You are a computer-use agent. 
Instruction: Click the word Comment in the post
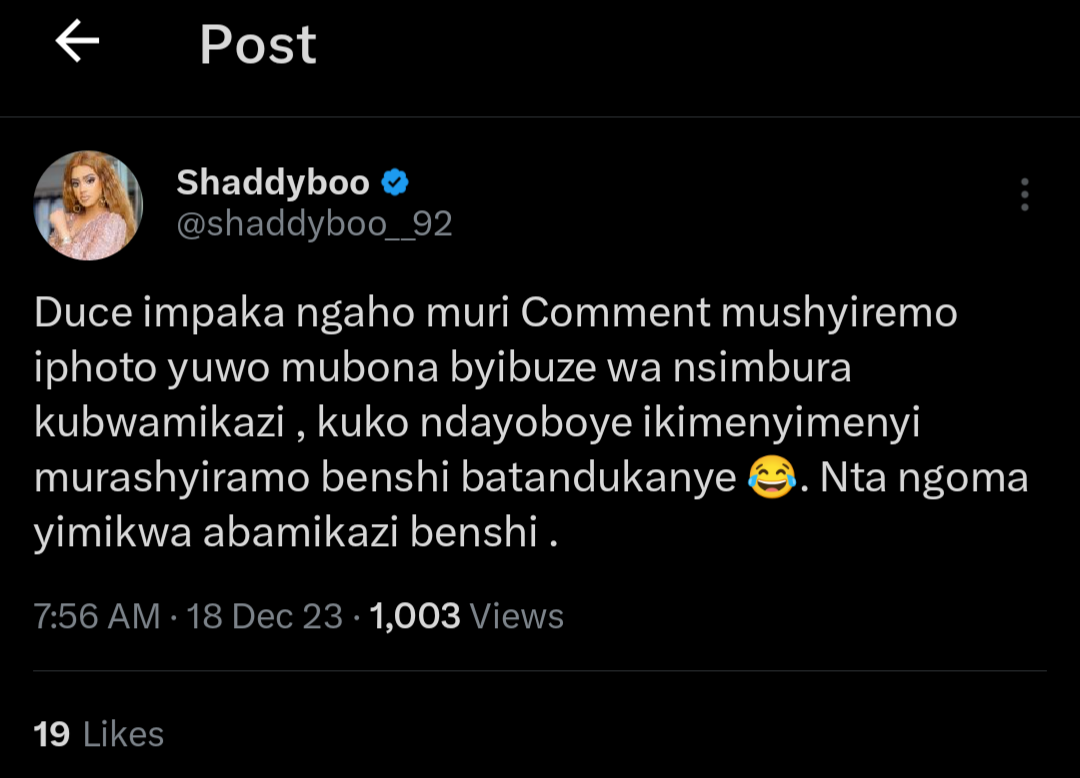[612, 314]
